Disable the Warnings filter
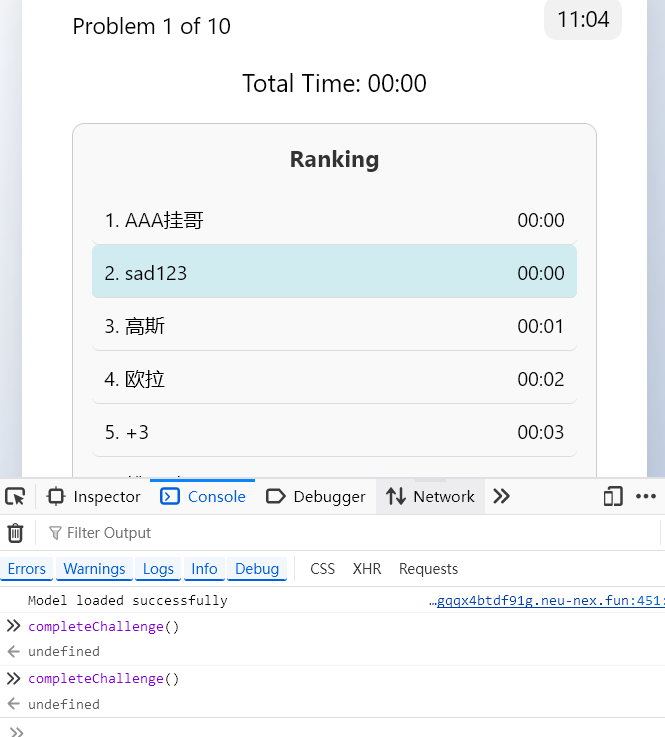The image size is (665, 737). point(94,569)
